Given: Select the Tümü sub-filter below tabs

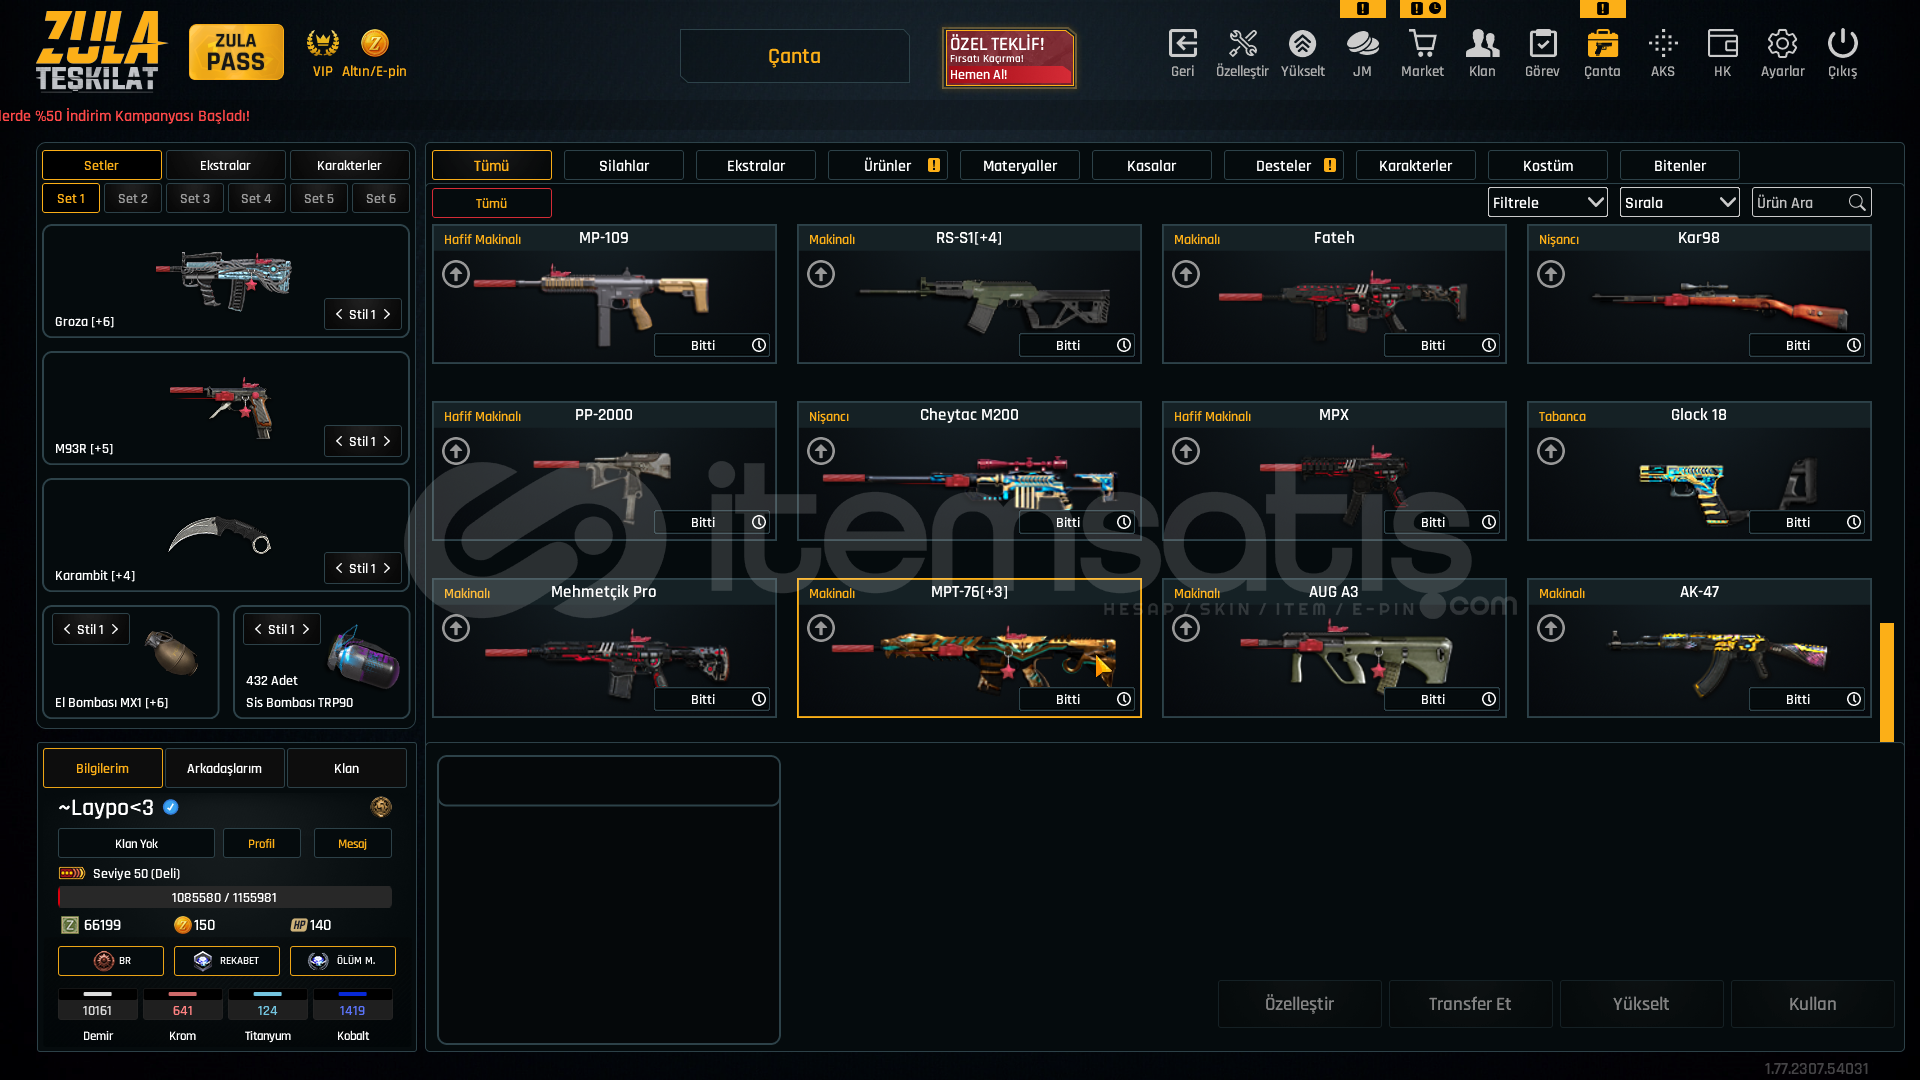Looking at the screenshot, I should click(x=491, y=203).
